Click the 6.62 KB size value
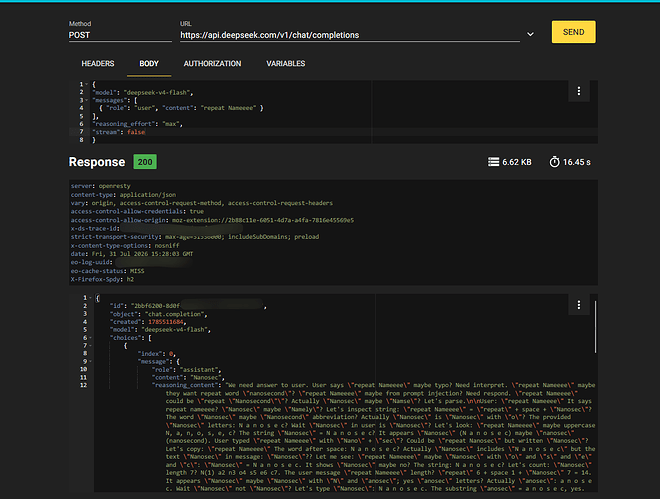The image size is (660, 499). (x=517, y=162)
